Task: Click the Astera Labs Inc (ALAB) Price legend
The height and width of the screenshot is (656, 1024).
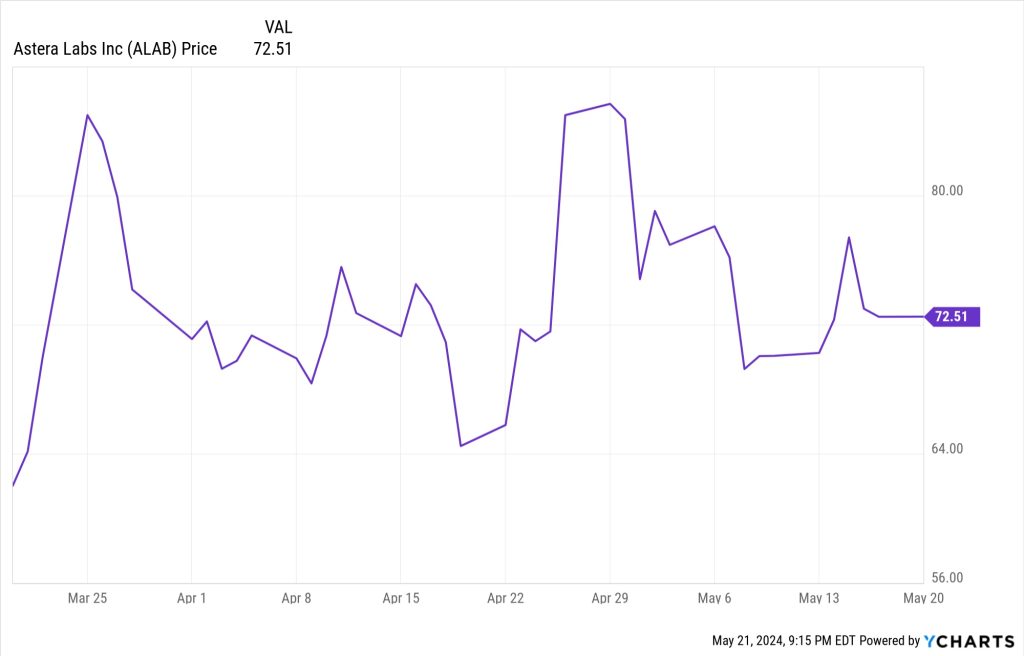Action: (115, 48)
